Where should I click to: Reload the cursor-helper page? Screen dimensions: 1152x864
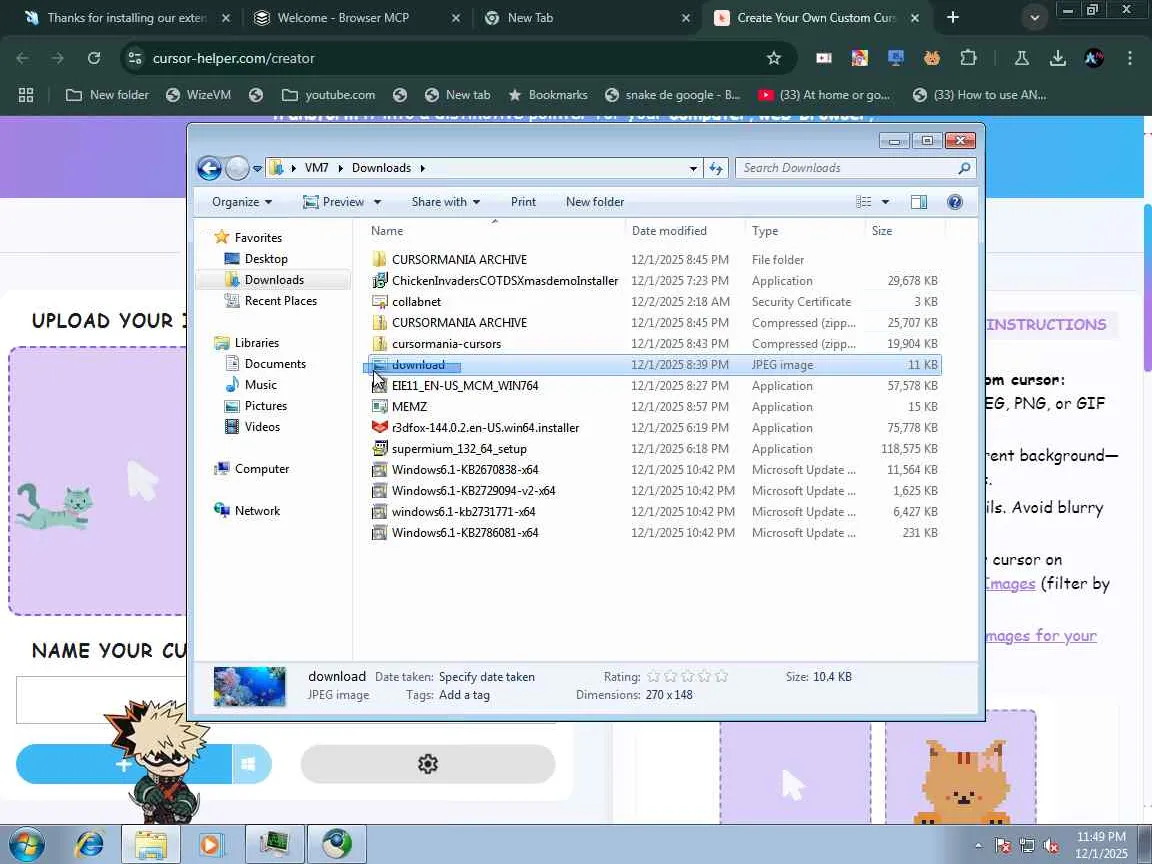pyautogui.click(x=94, y=58)
